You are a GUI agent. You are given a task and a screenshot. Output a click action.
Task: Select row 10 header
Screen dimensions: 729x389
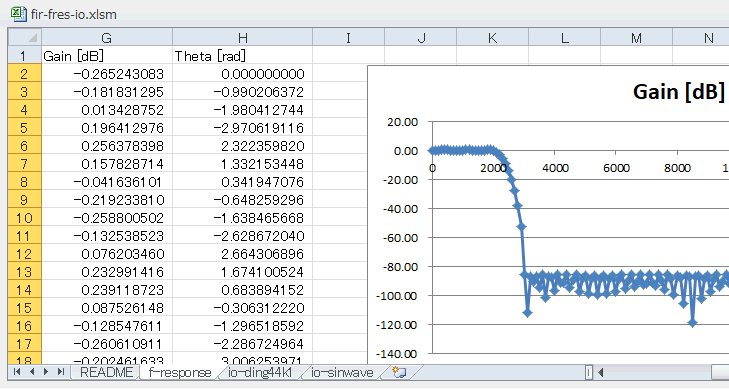click(x=25, y=218)
